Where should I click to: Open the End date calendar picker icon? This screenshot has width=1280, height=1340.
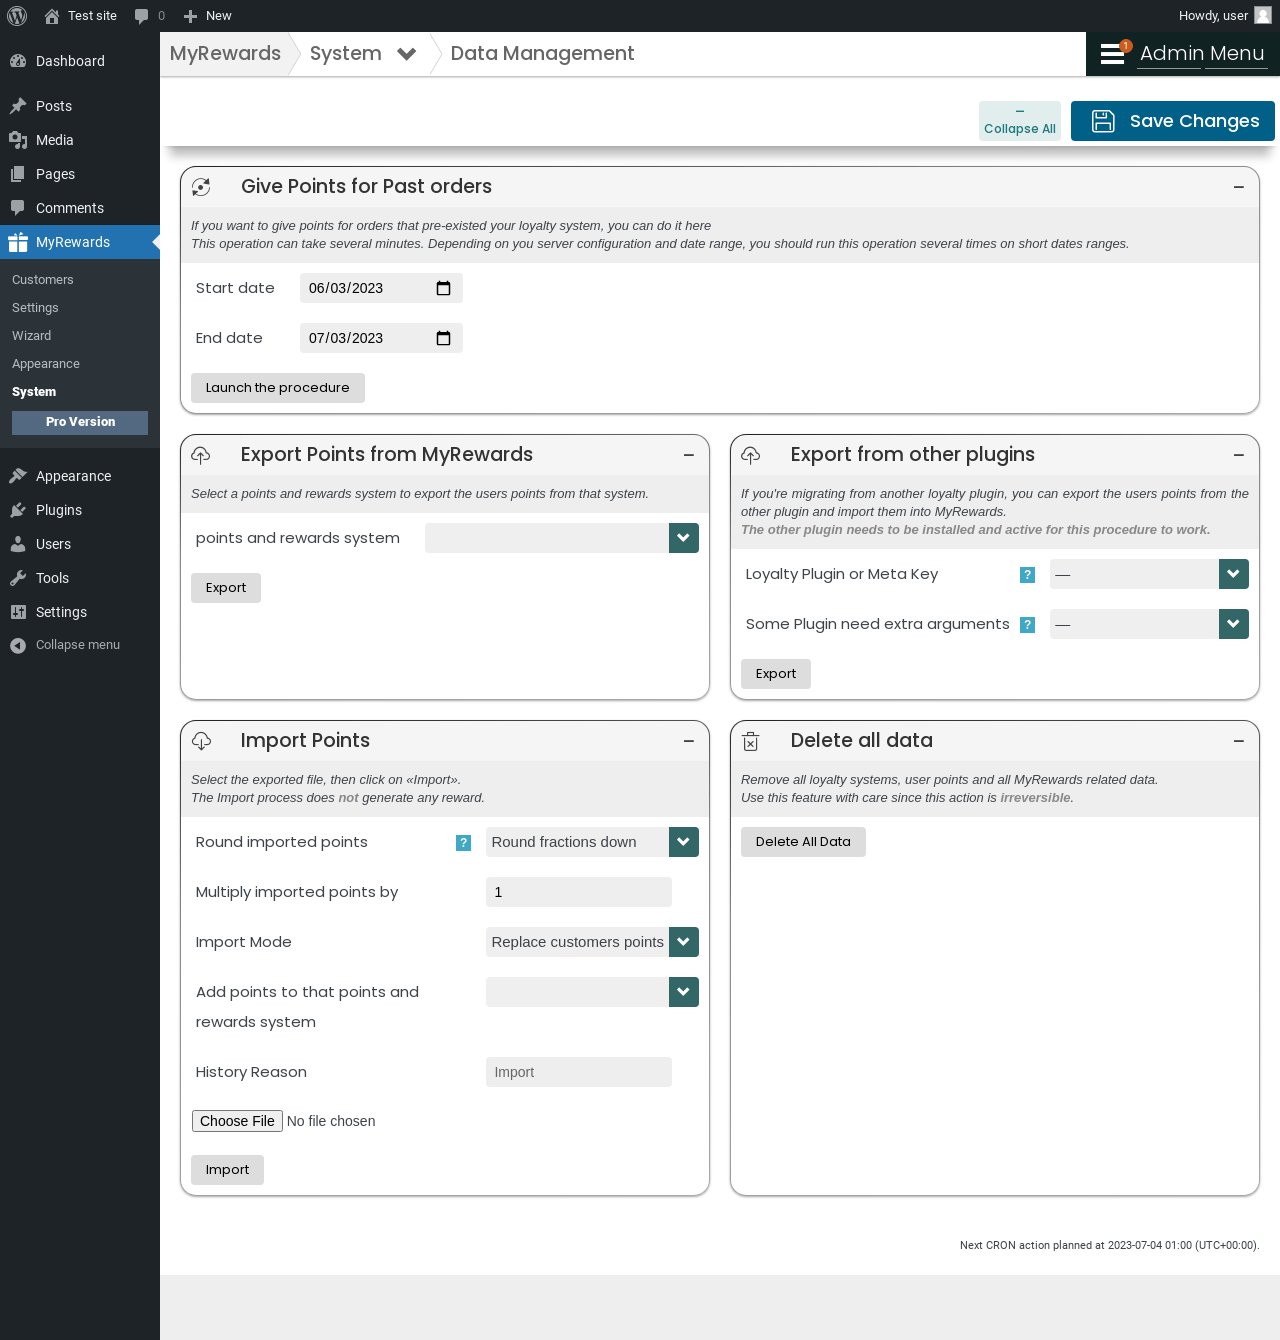pyautogui.click(x=443, y=338)
